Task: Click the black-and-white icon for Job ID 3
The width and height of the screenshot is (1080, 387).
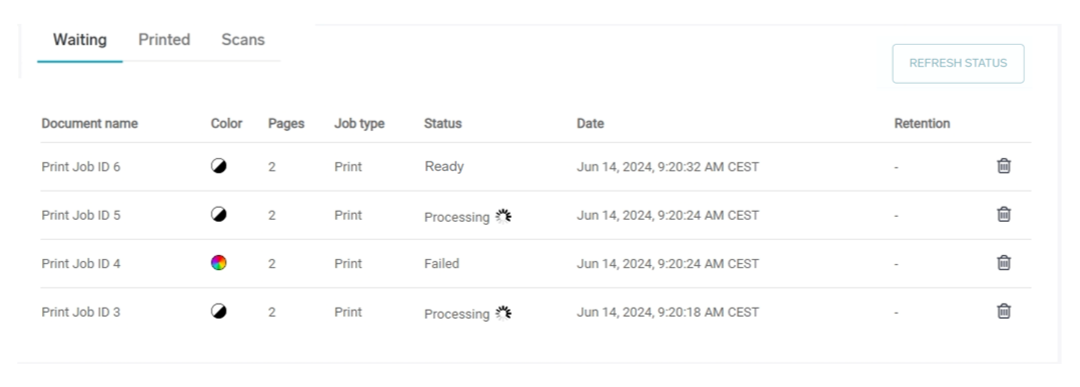Action: click(218, 311)
